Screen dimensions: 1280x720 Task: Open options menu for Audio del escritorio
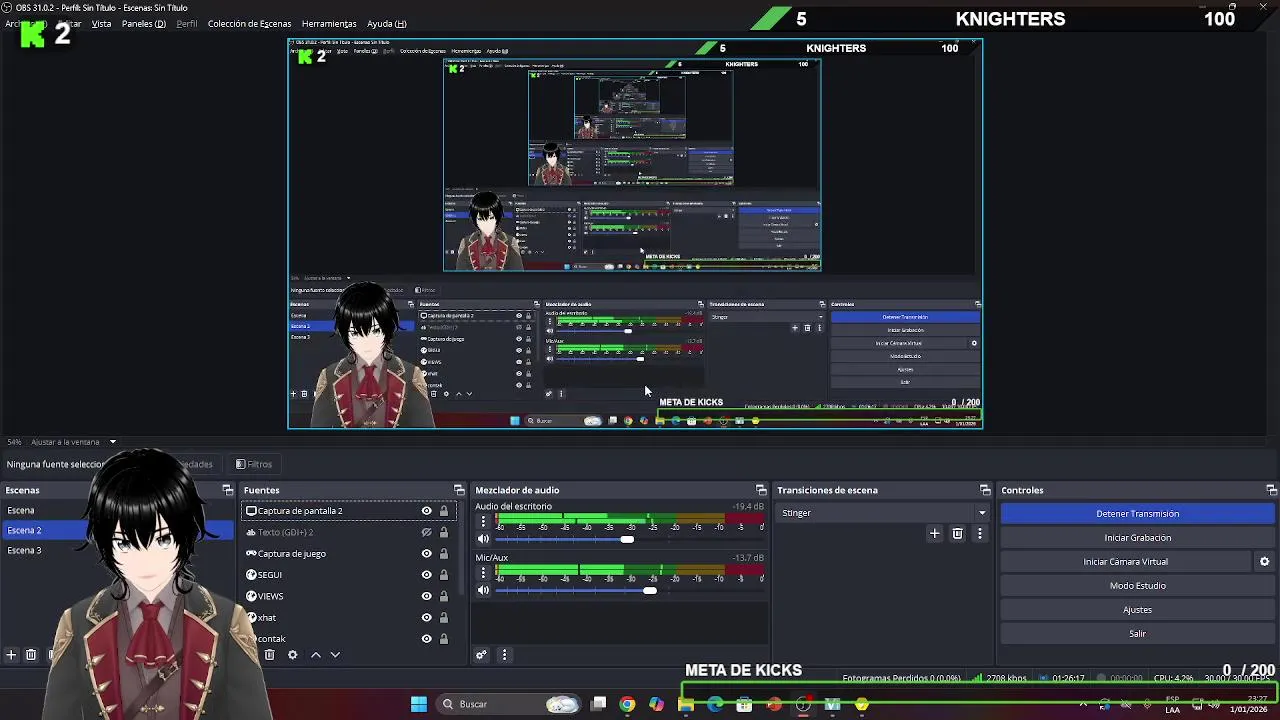(x=483, y=522)
